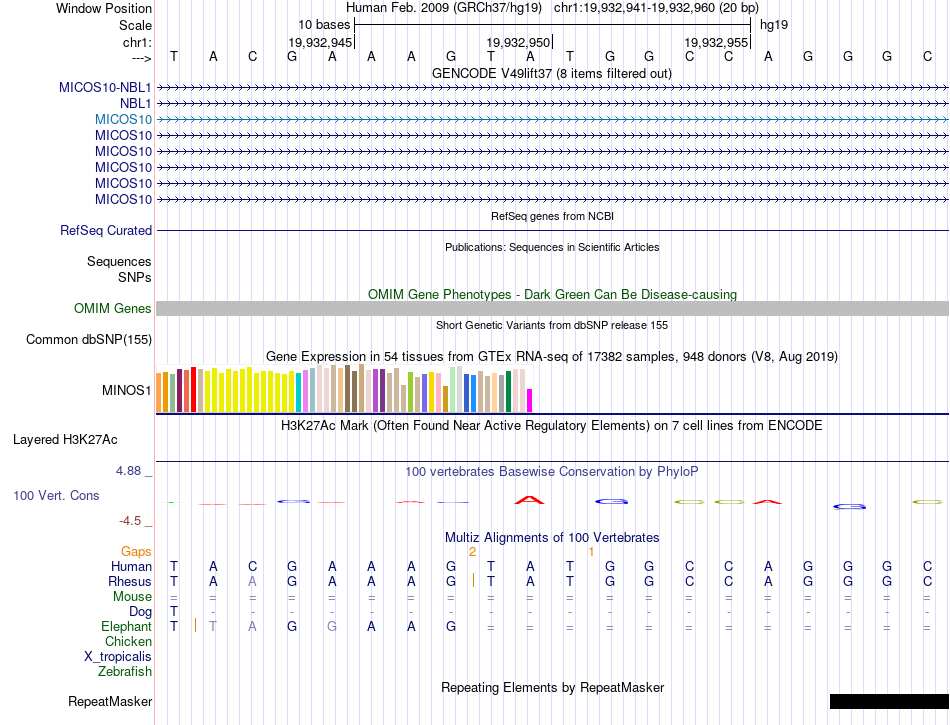Click the orange insertion bar in Rhesus row
The height and width of the screenshot is (725, 950).
pyautogui.click(x=473, y=580)
